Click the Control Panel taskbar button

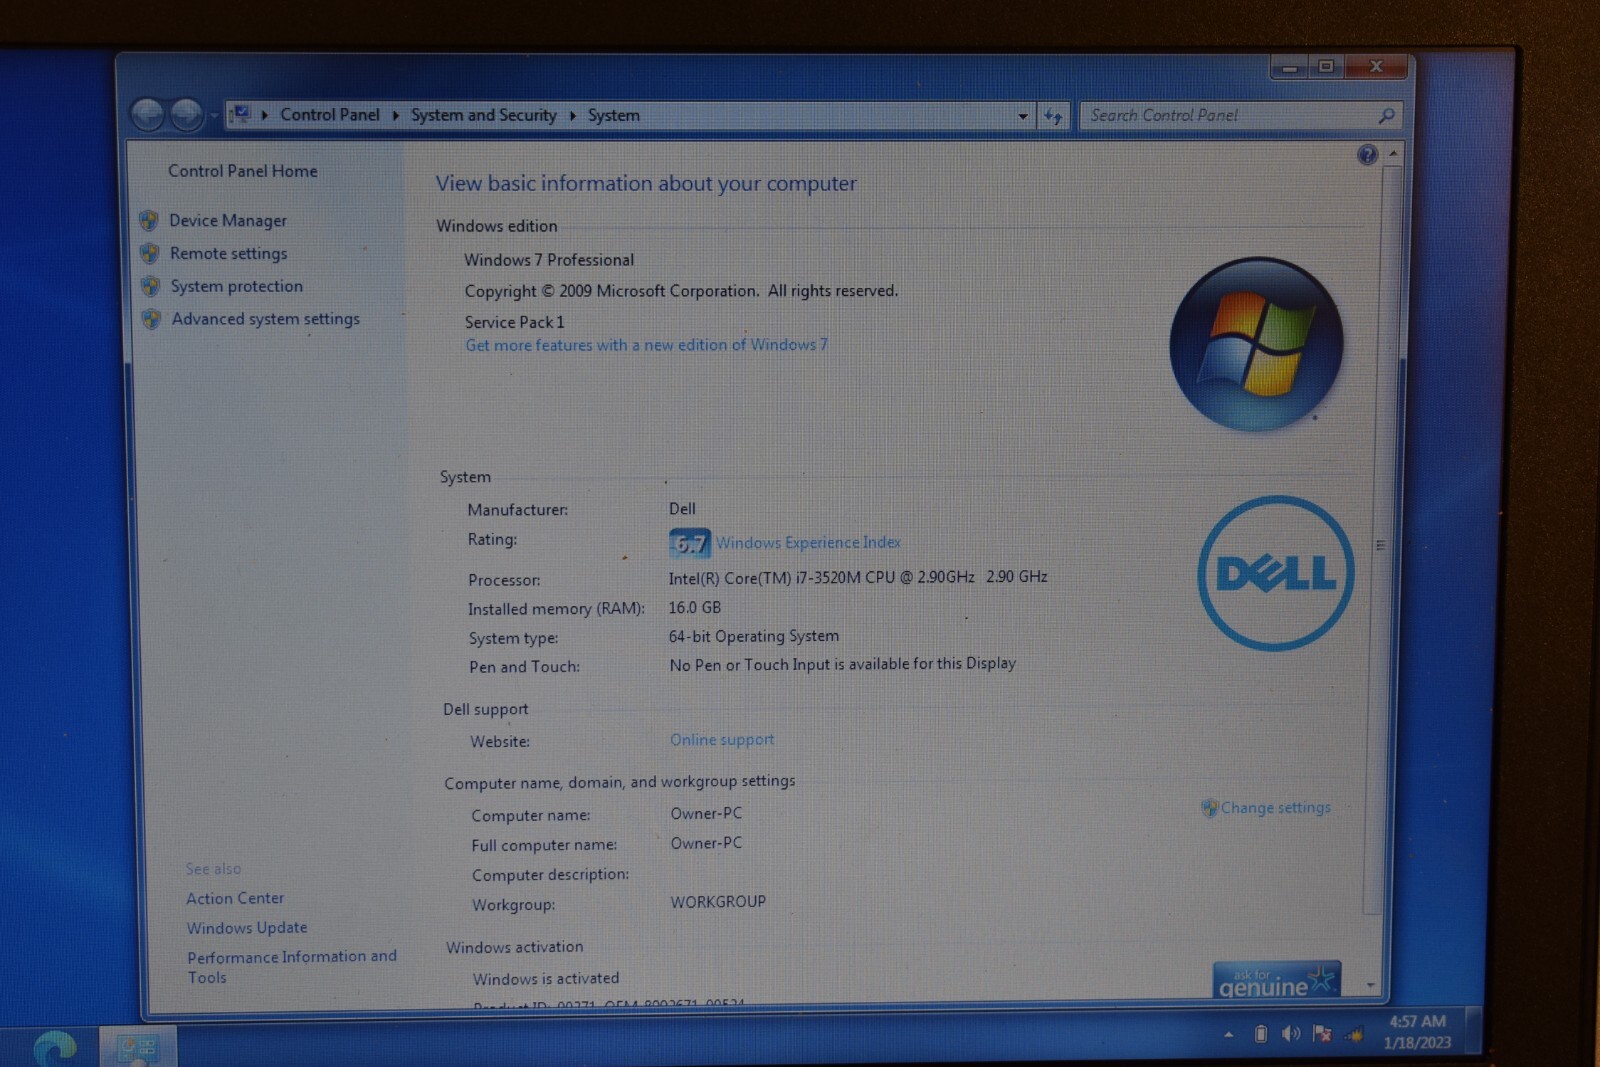pyautogui.click(x=138, y=1047)
